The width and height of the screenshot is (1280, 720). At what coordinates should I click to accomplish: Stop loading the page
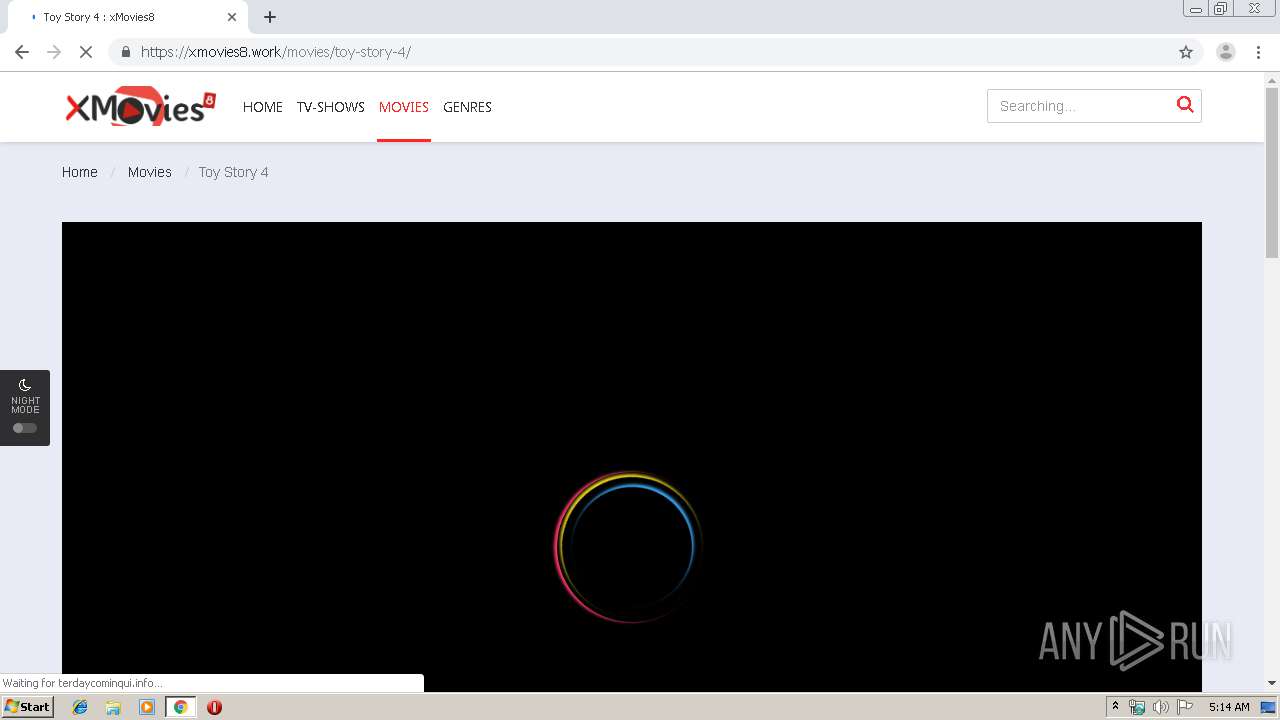coord(86,52)
